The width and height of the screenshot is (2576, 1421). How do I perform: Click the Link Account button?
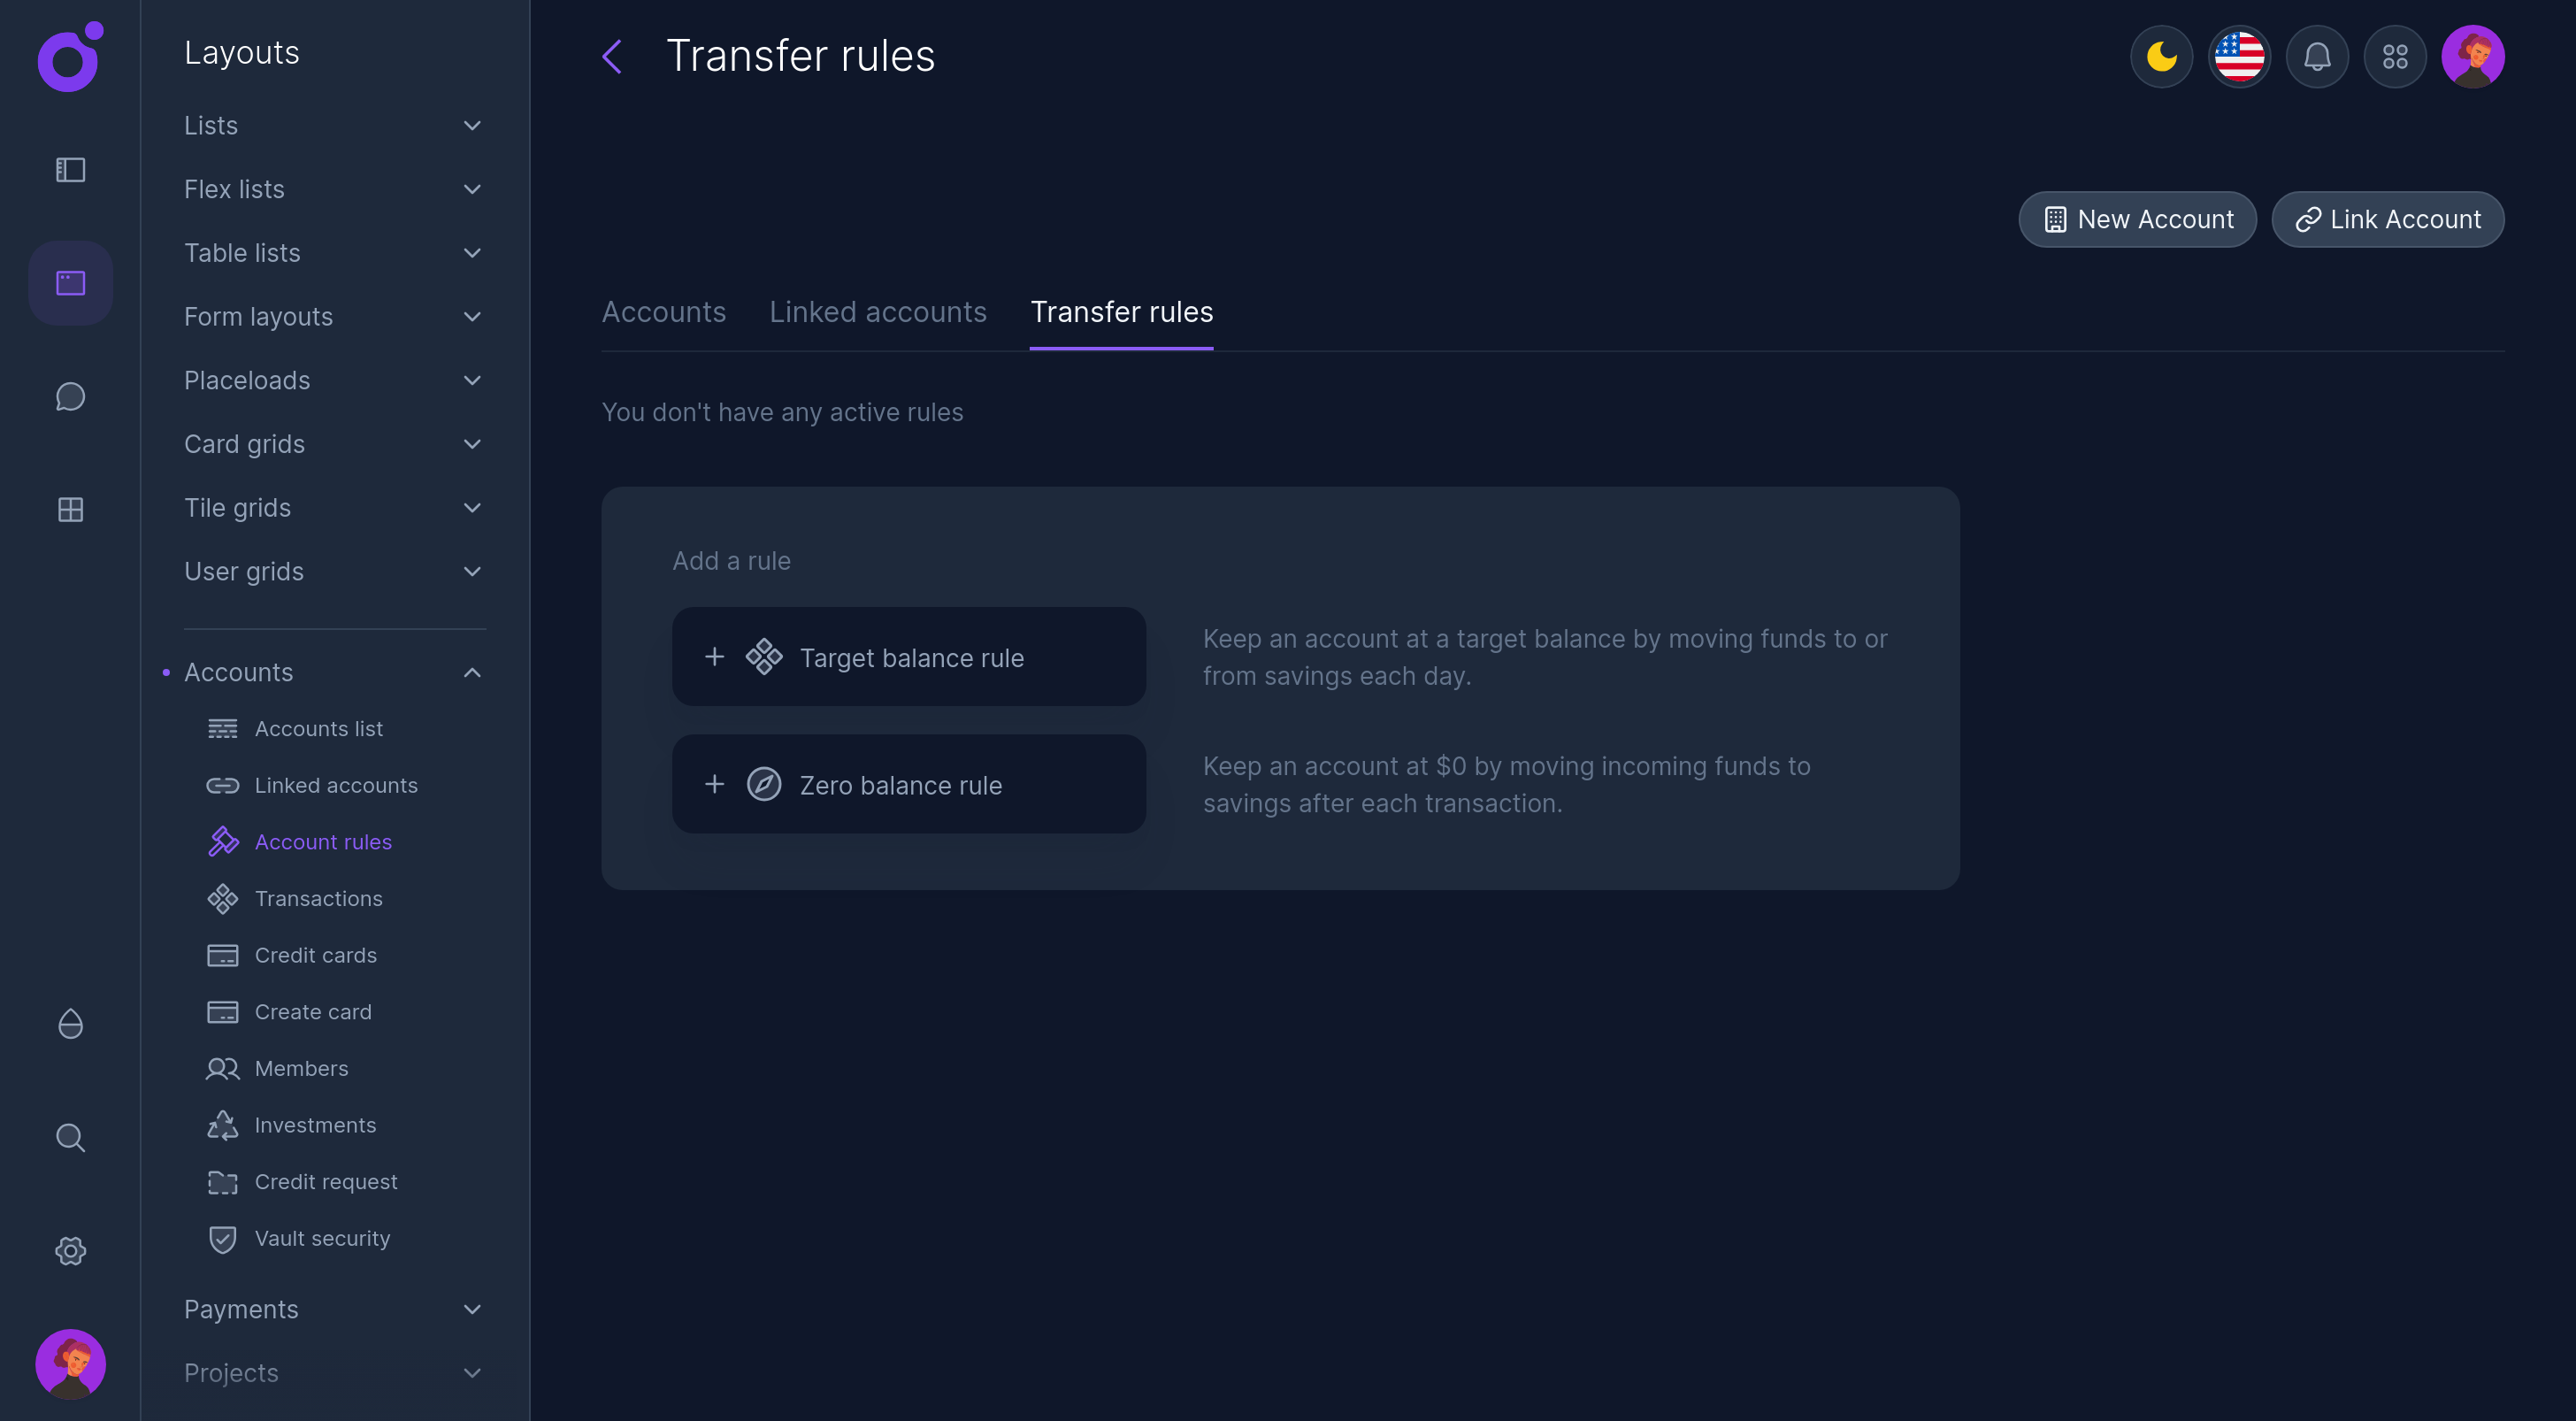(2388, 219)
